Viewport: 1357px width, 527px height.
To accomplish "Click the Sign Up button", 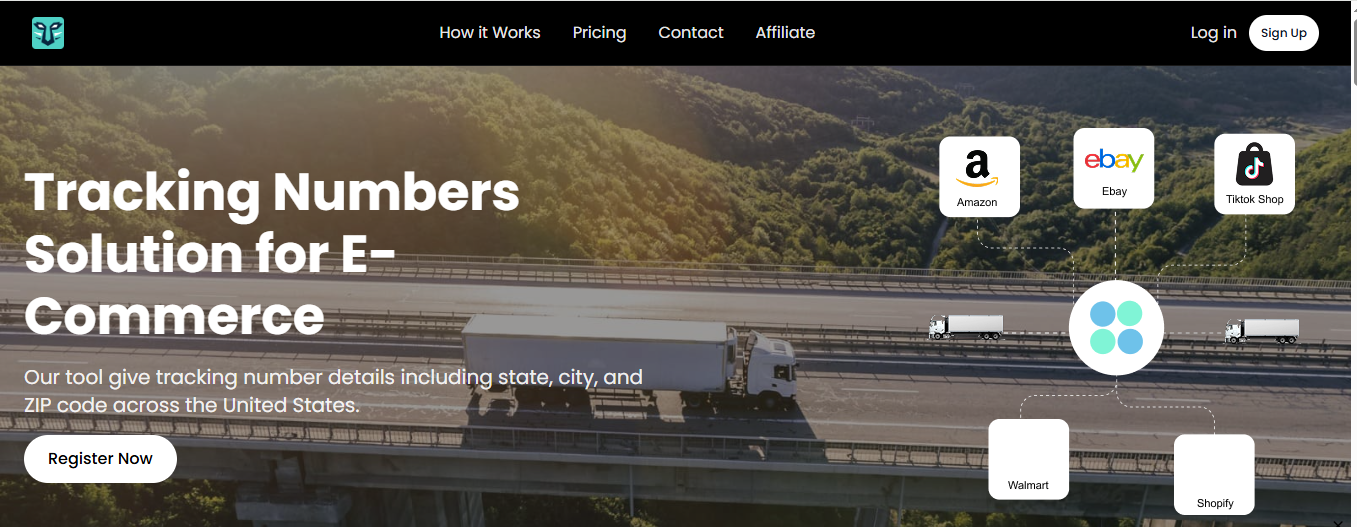I will pos(1284,33).
